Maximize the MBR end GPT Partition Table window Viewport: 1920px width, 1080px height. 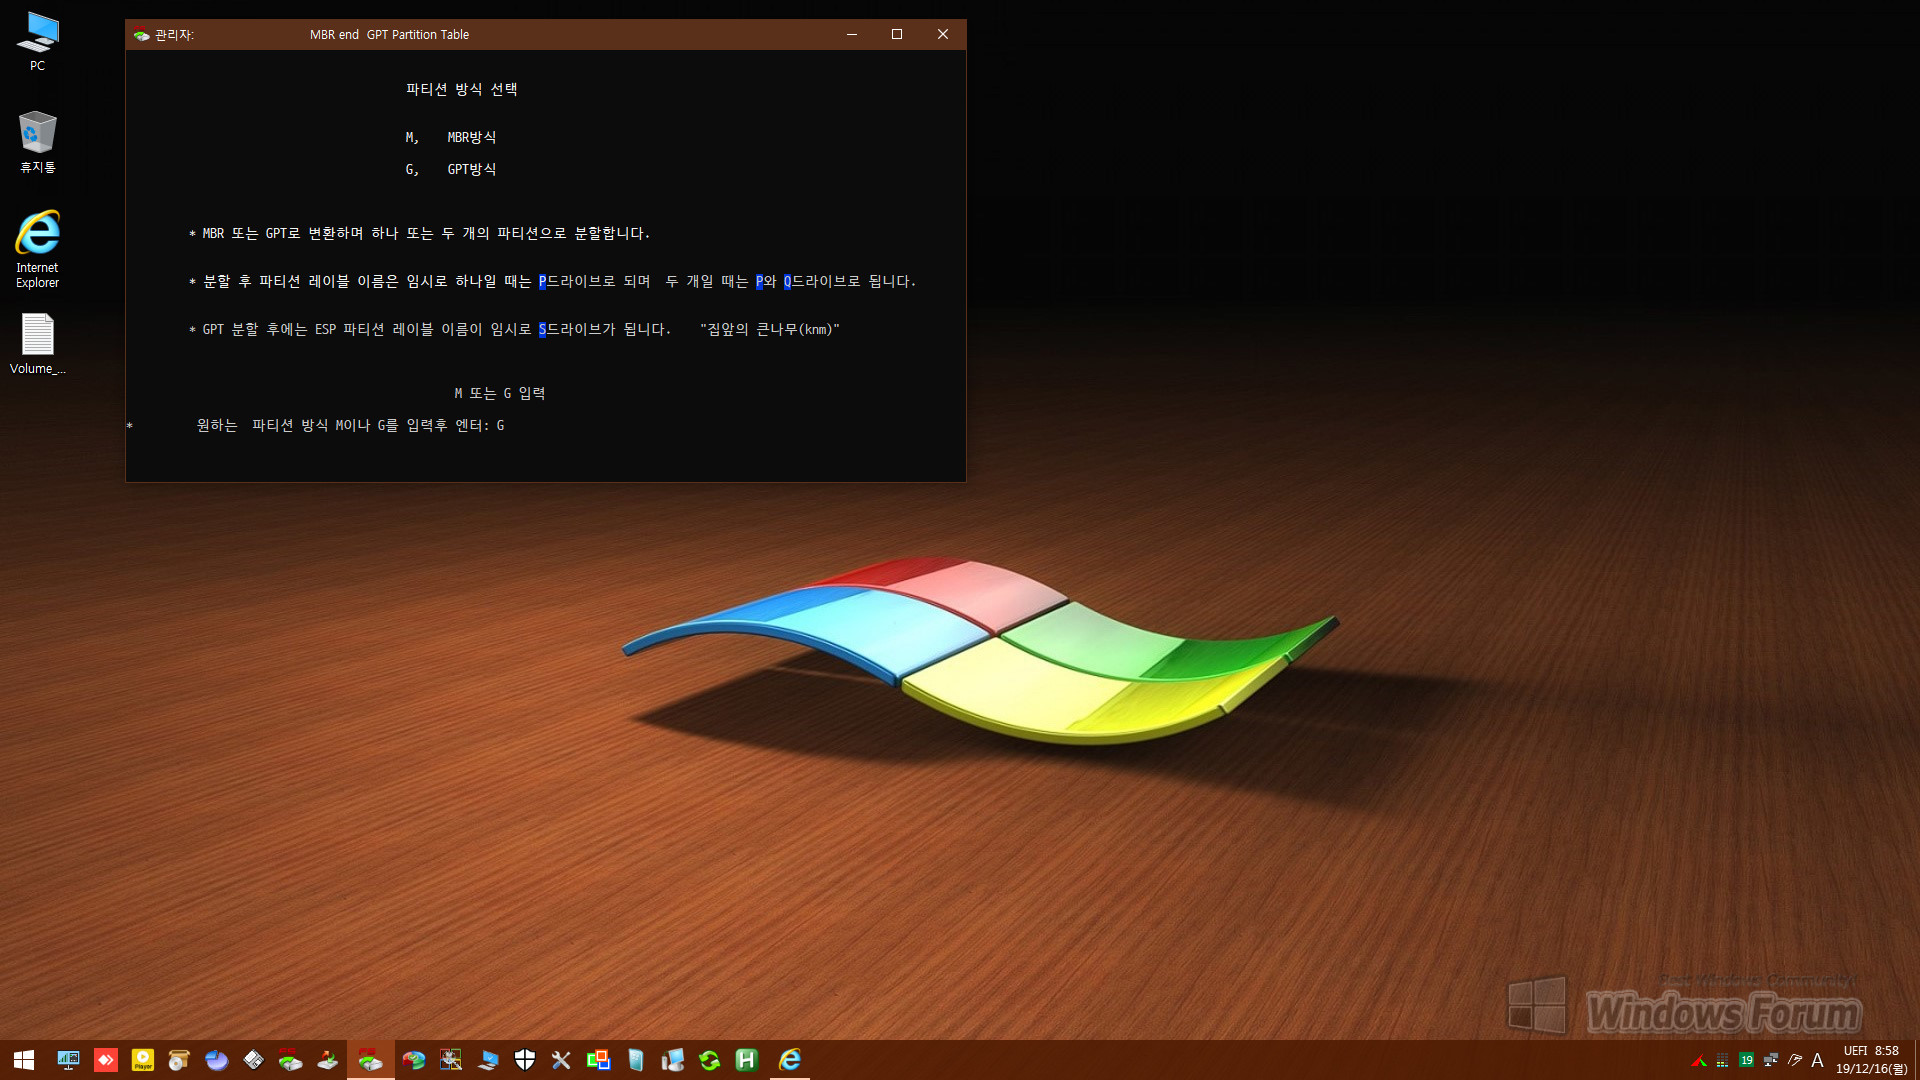pos(897,34)
